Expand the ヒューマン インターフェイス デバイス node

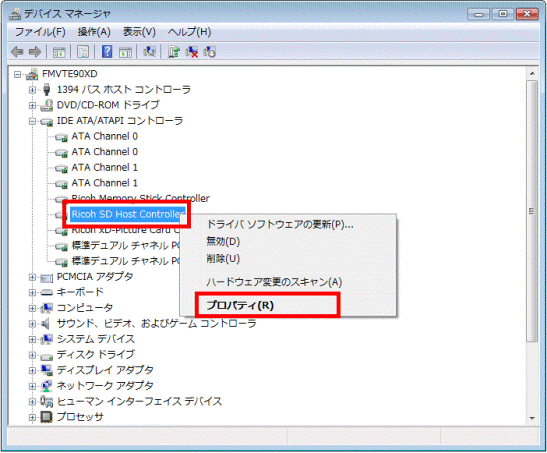click(x=32, y=402)
